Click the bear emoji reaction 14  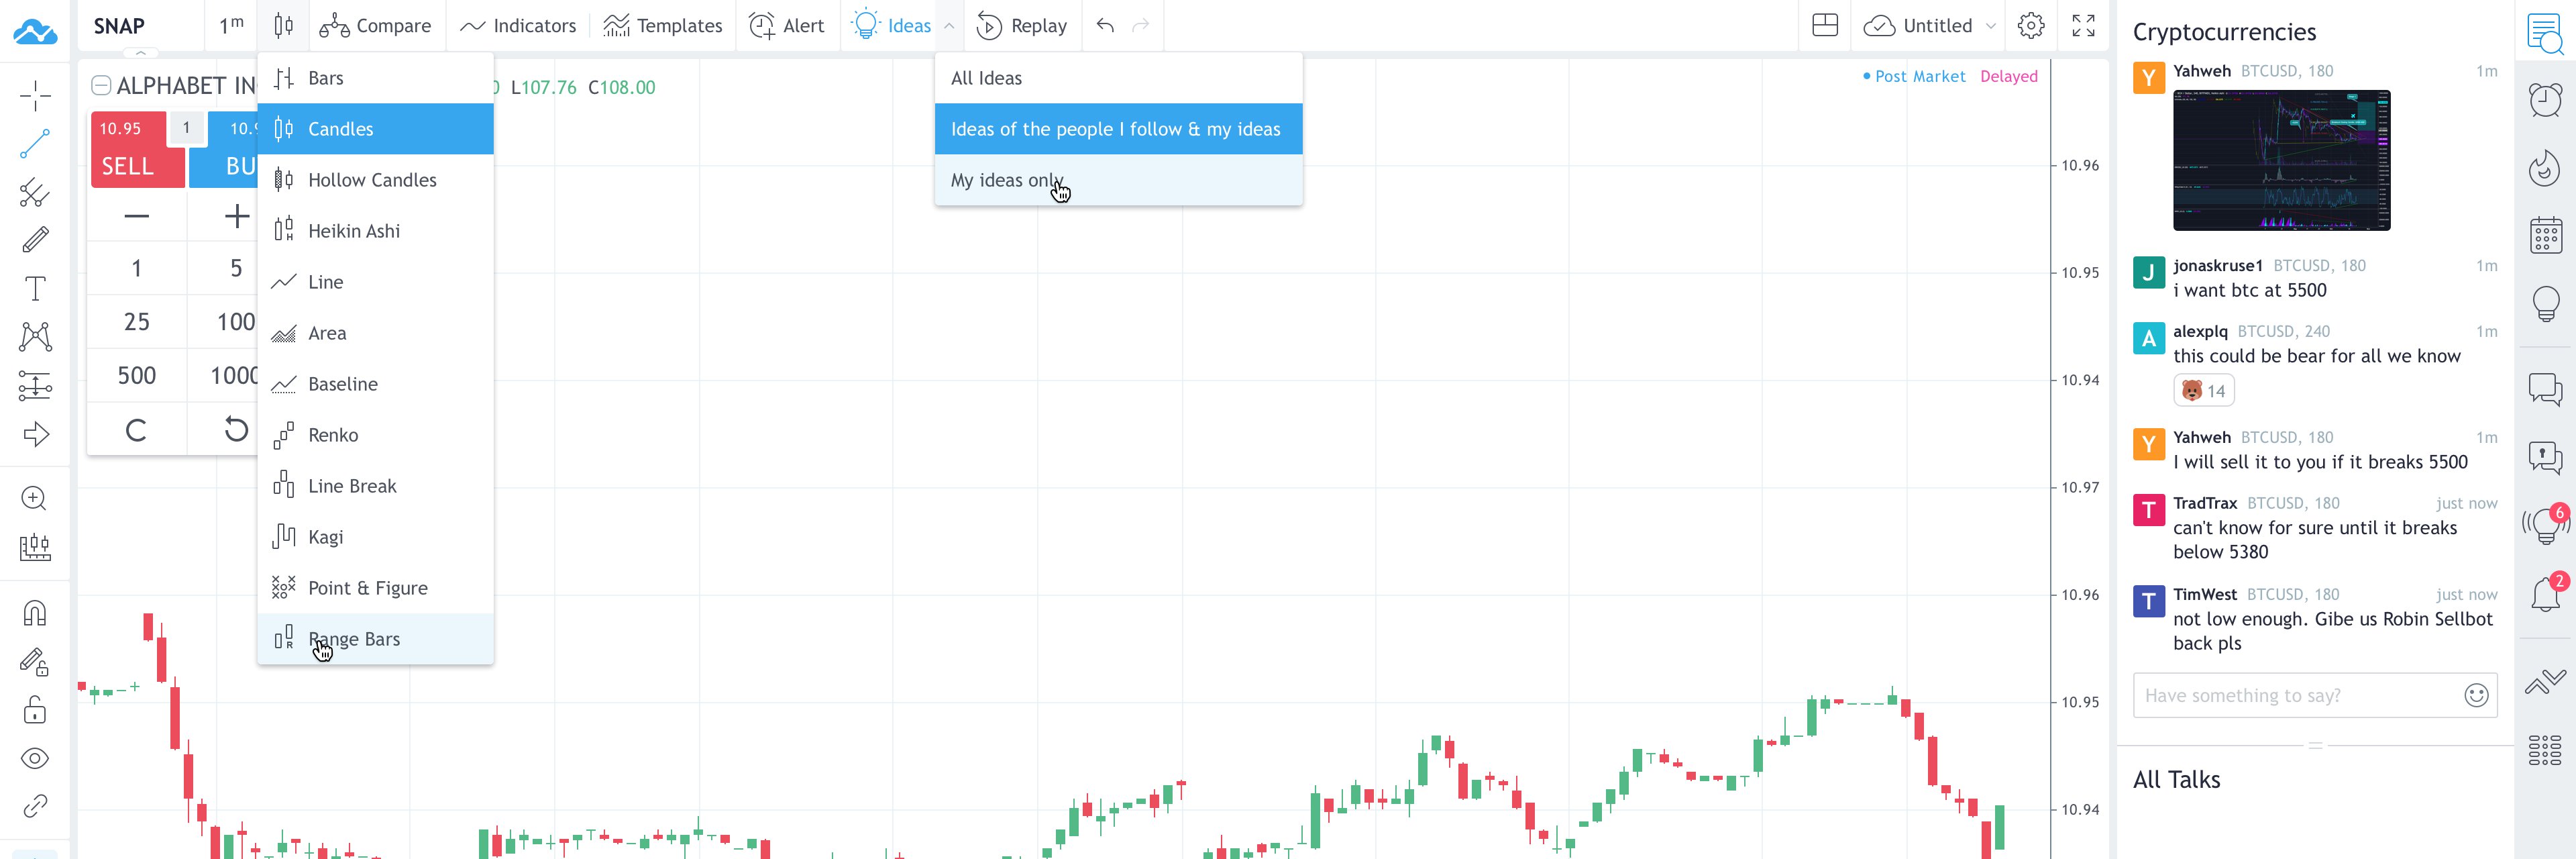(2203, 391)
